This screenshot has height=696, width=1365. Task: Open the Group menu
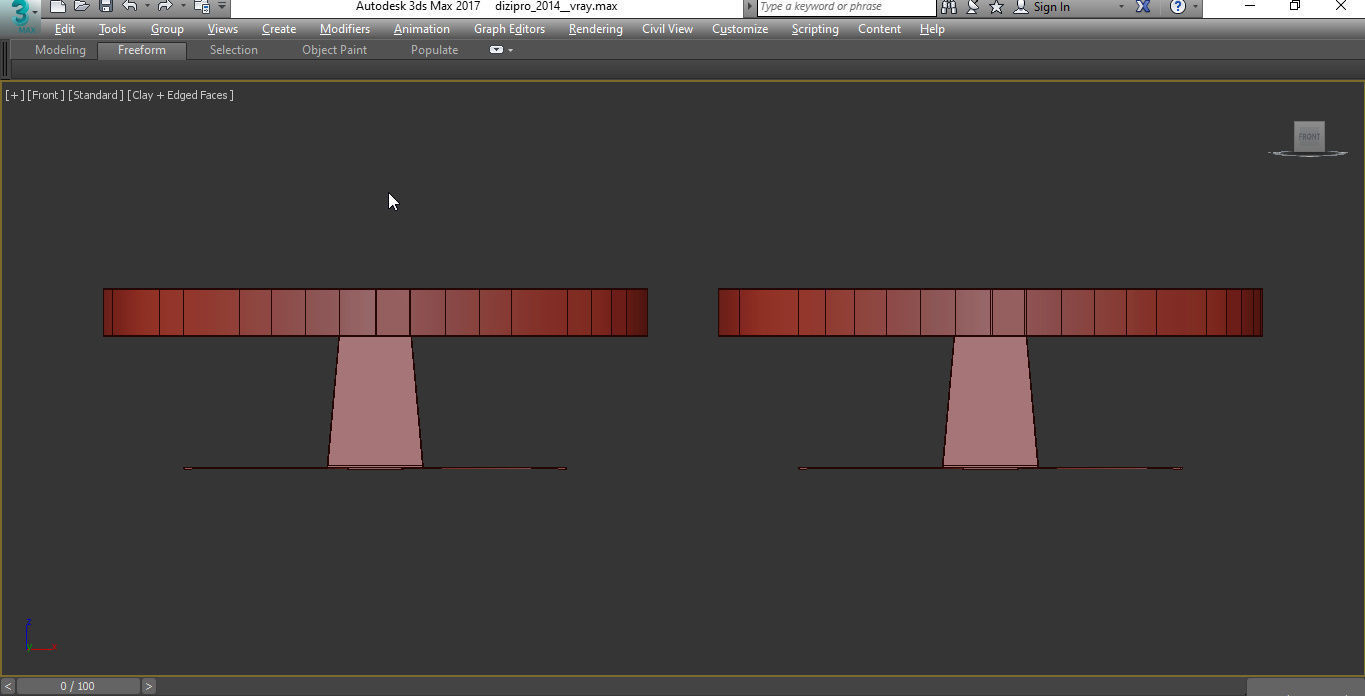pyautogui.click(x=167, y=29)
